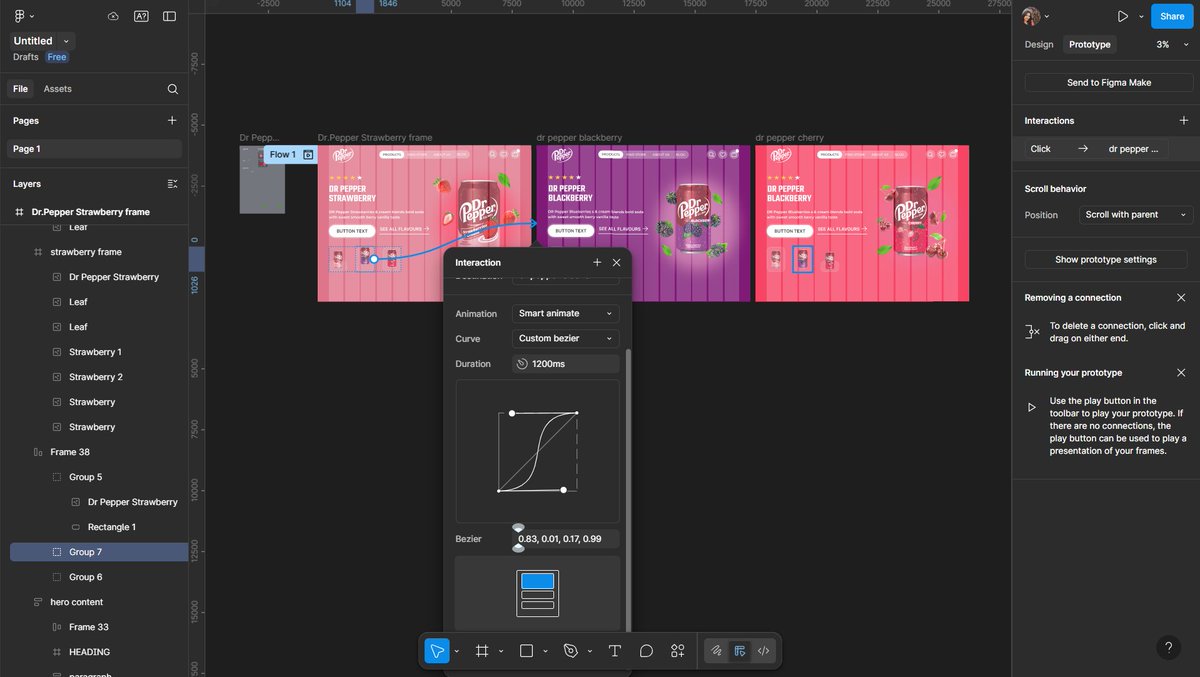Search layers with the magnifier icon
This screenshot has width=1200, height=677.
(173, 89)
